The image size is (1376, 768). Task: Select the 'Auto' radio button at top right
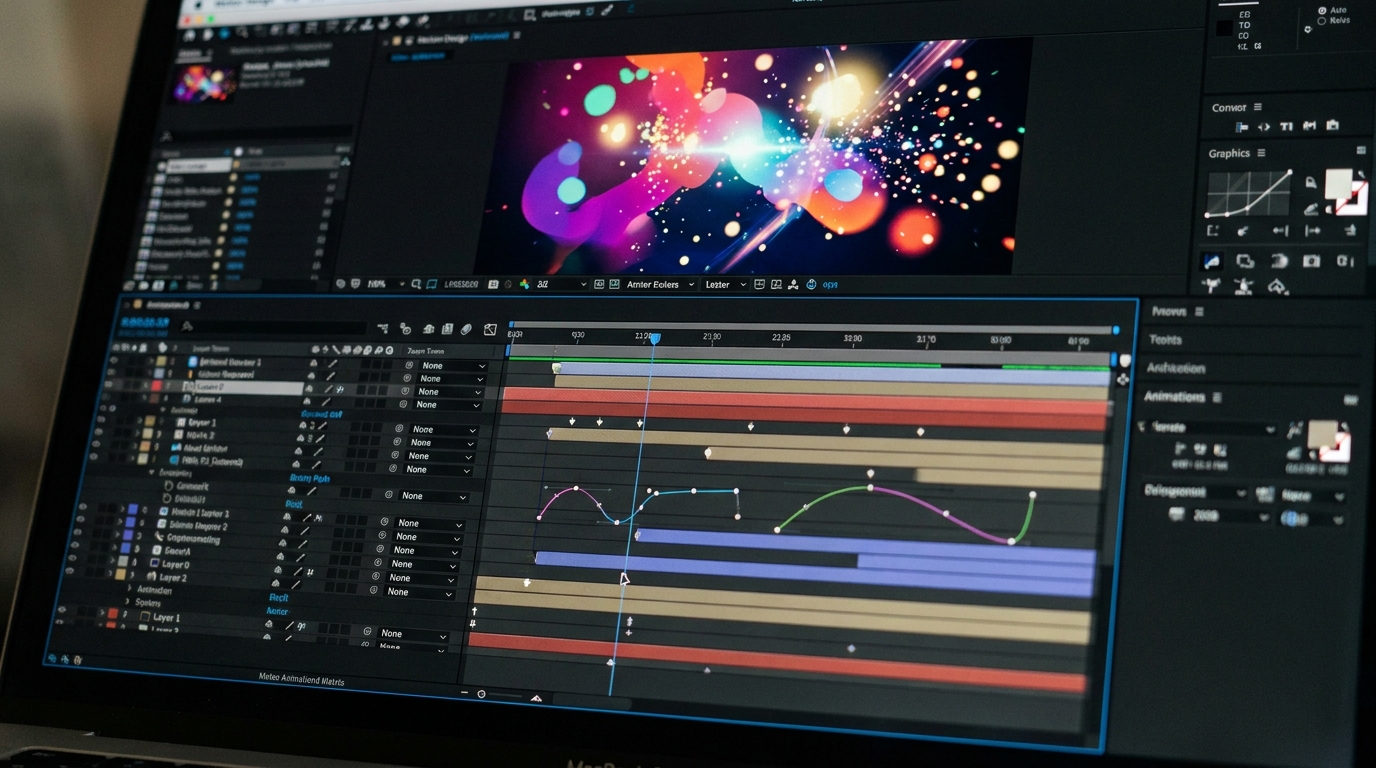(x=1322, y=10)
